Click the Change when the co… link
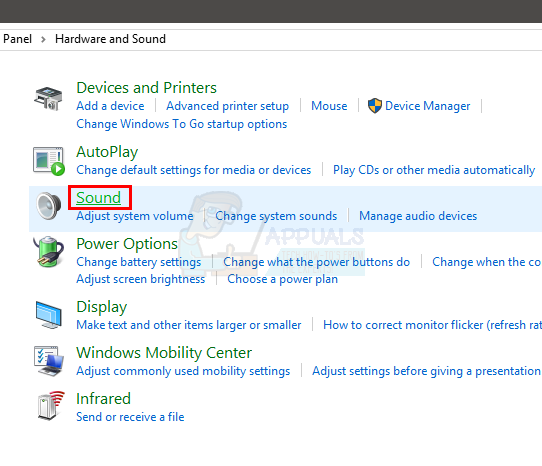This screenshot has height=466, width=542. click(x=487, y=262)
